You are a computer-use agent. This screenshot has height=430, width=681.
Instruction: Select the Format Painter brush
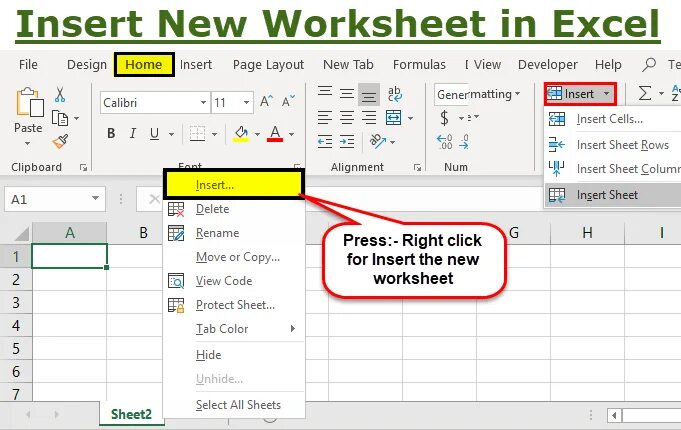pos(60,141)
